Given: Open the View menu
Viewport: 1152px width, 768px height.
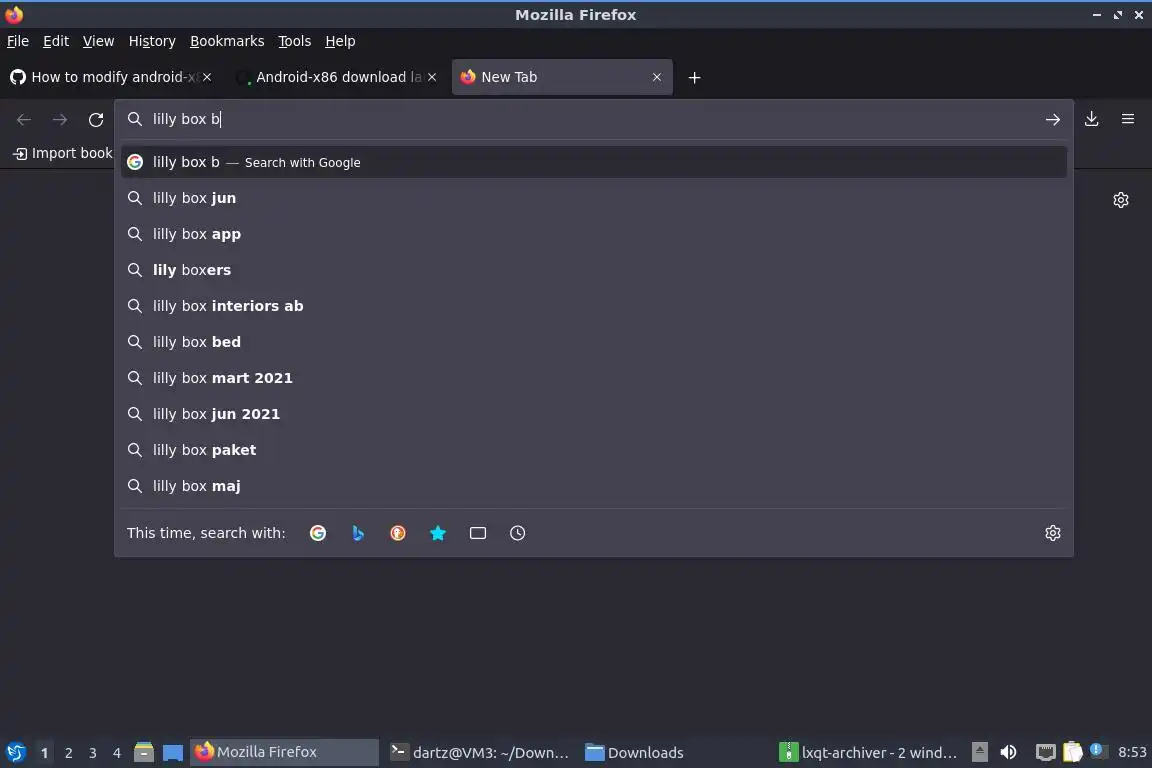Looking at the screenshot, I should 98,41.
